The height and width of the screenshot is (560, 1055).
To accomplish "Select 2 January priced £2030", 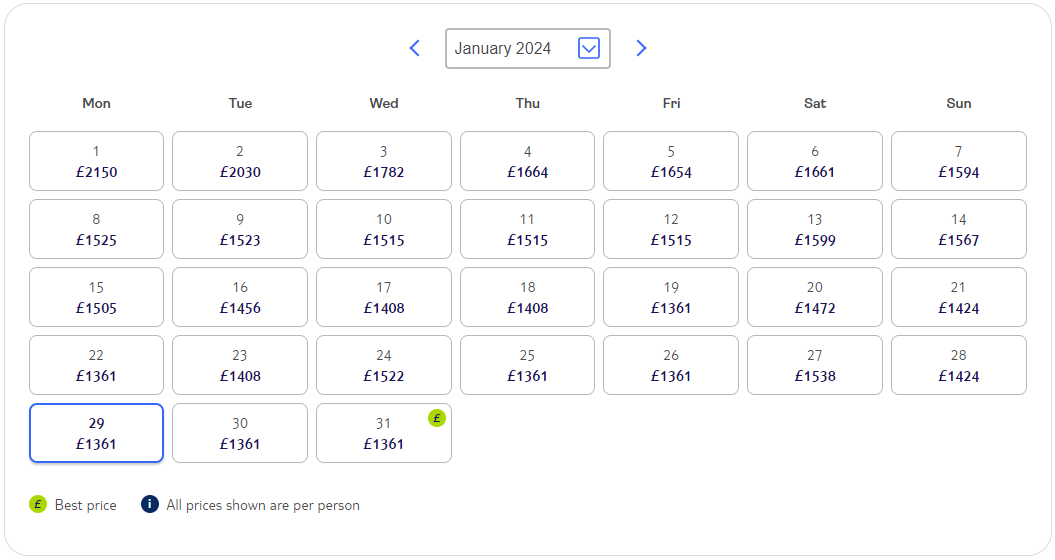I will click(x=240, y=161).
